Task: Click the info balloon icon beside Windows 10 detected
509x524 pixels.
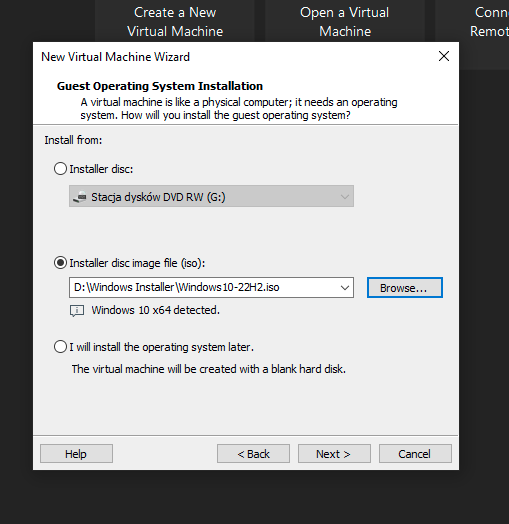Action: [x=77, y=311]
